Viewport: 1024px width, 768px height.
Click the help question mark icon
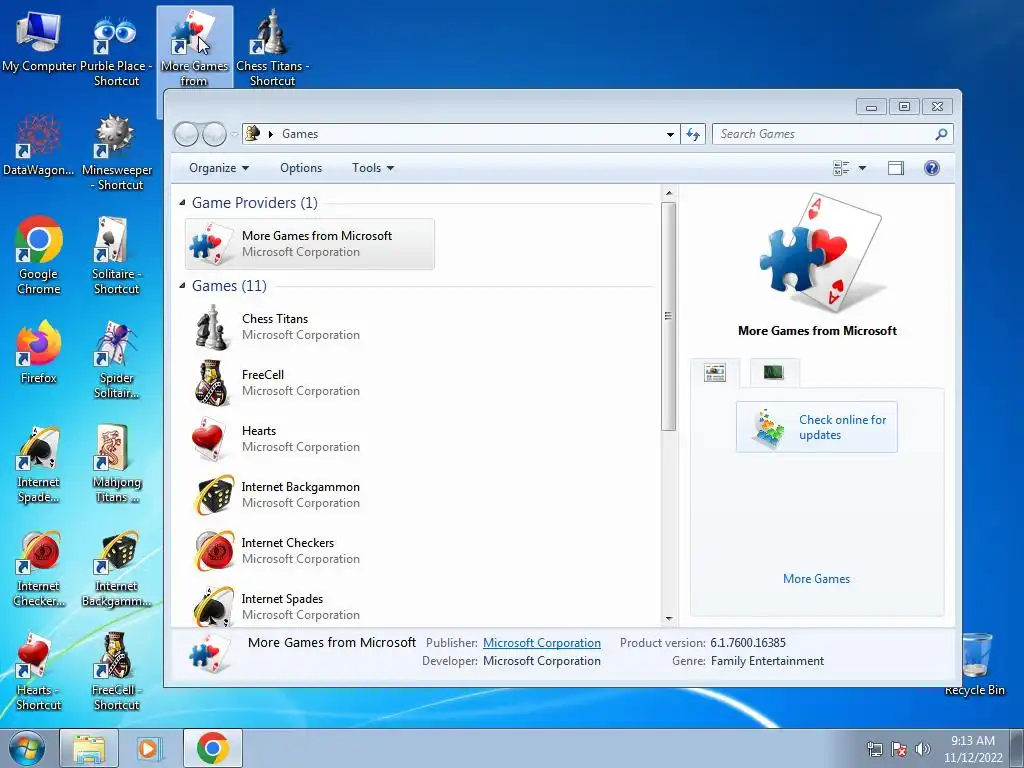point(932,168)
